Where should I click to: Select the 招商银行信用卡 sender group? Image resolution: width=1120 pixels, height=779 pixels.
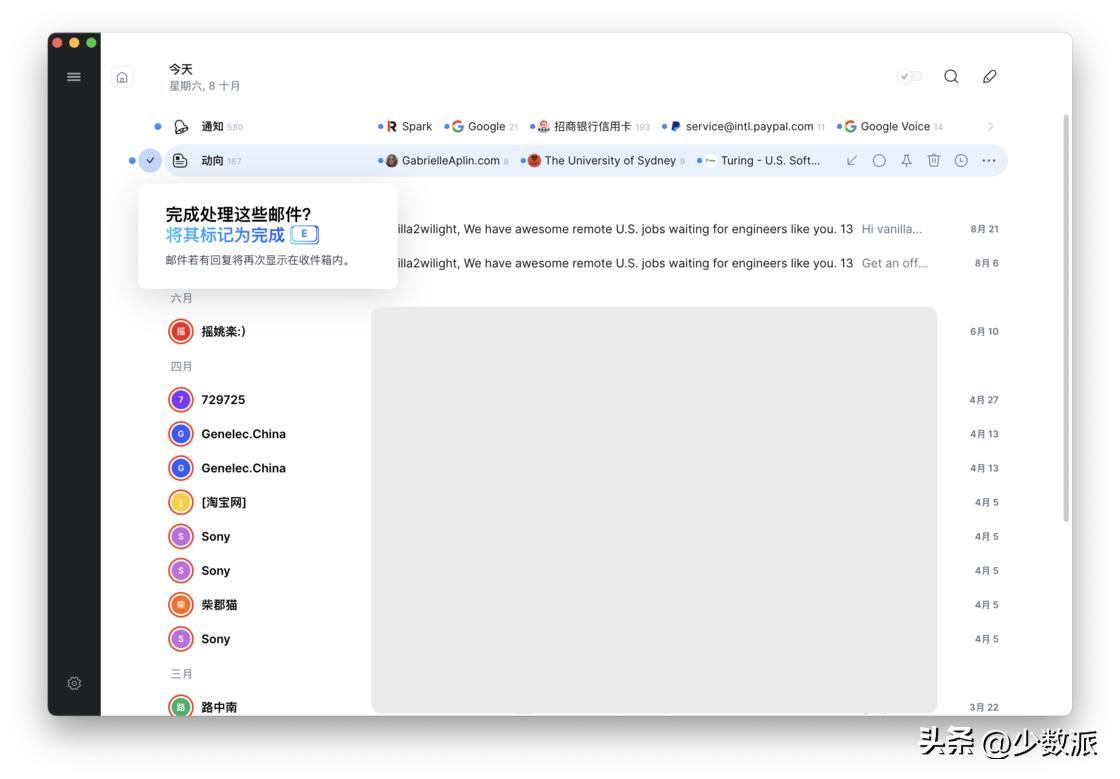point(592,126)
